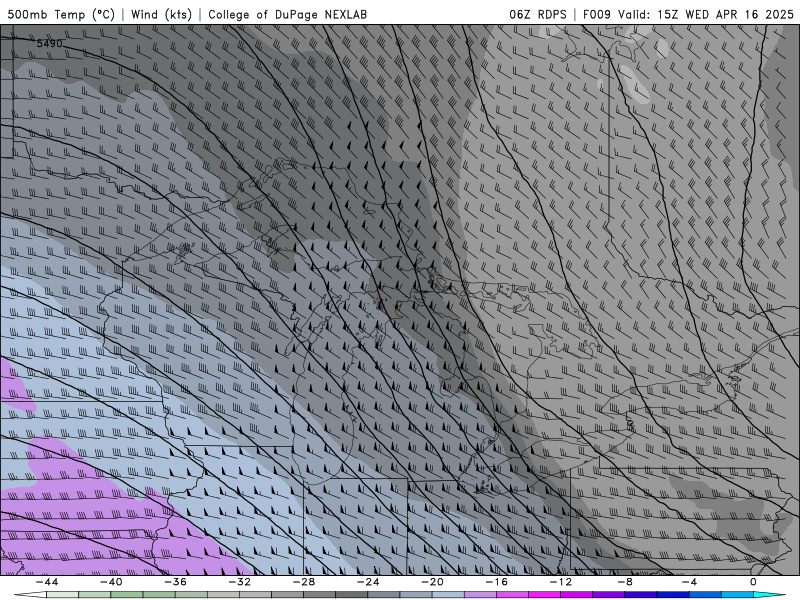The height and width of the screenshot is (600, 800).
Task: Click the 'College of DuPage NEXLAB' credit
Action: click(287, 14)
